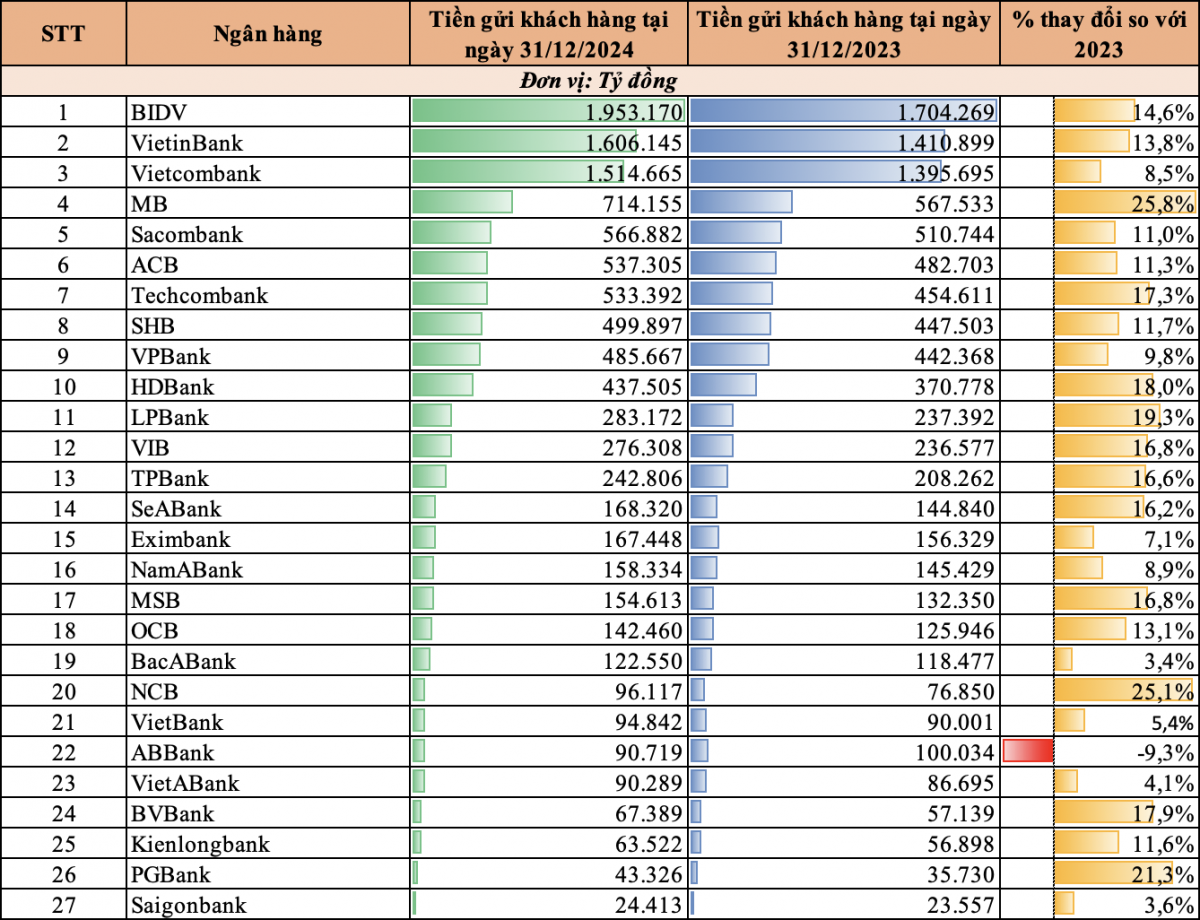
Task: Click BIDV's 2024 deposit value "1.953.170"
Action: [x=634, y=111]
